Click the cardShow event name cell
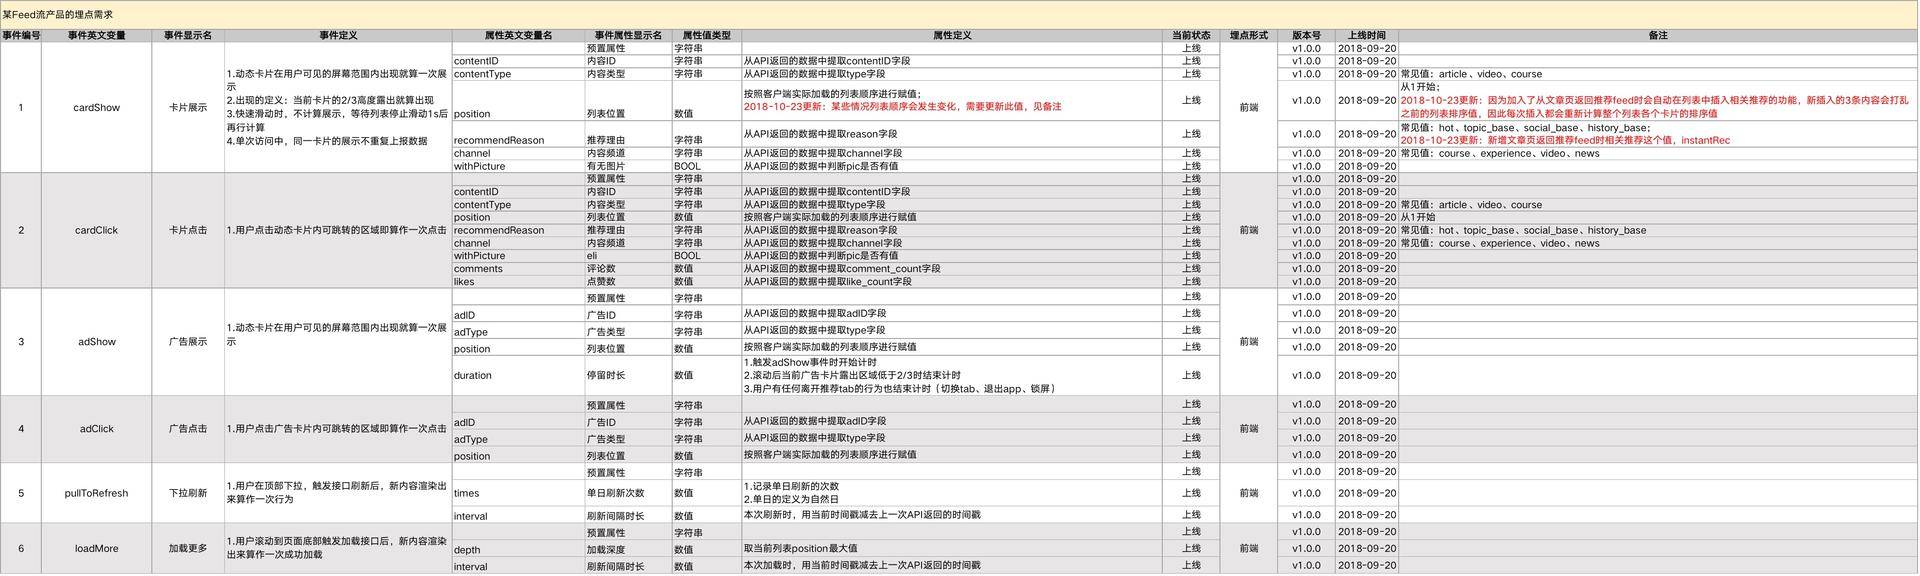This screenshot has height=576, width=1920. click(97, 107)
